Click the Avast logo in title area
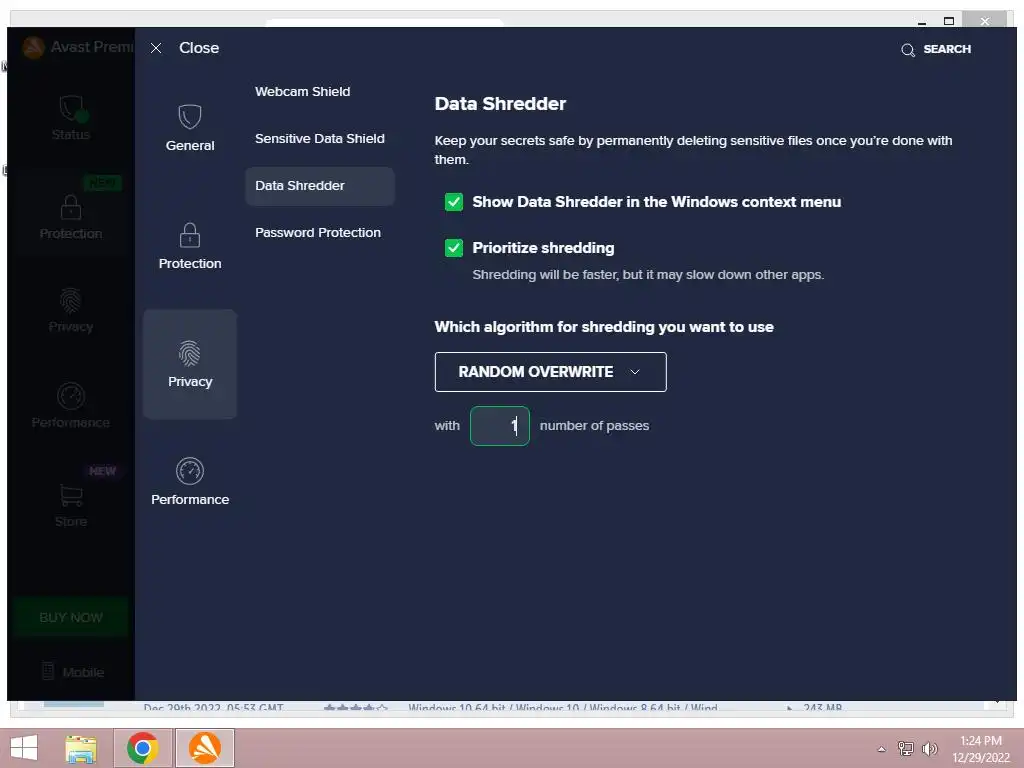This screenshot has width=1024, height=768. 33,47
